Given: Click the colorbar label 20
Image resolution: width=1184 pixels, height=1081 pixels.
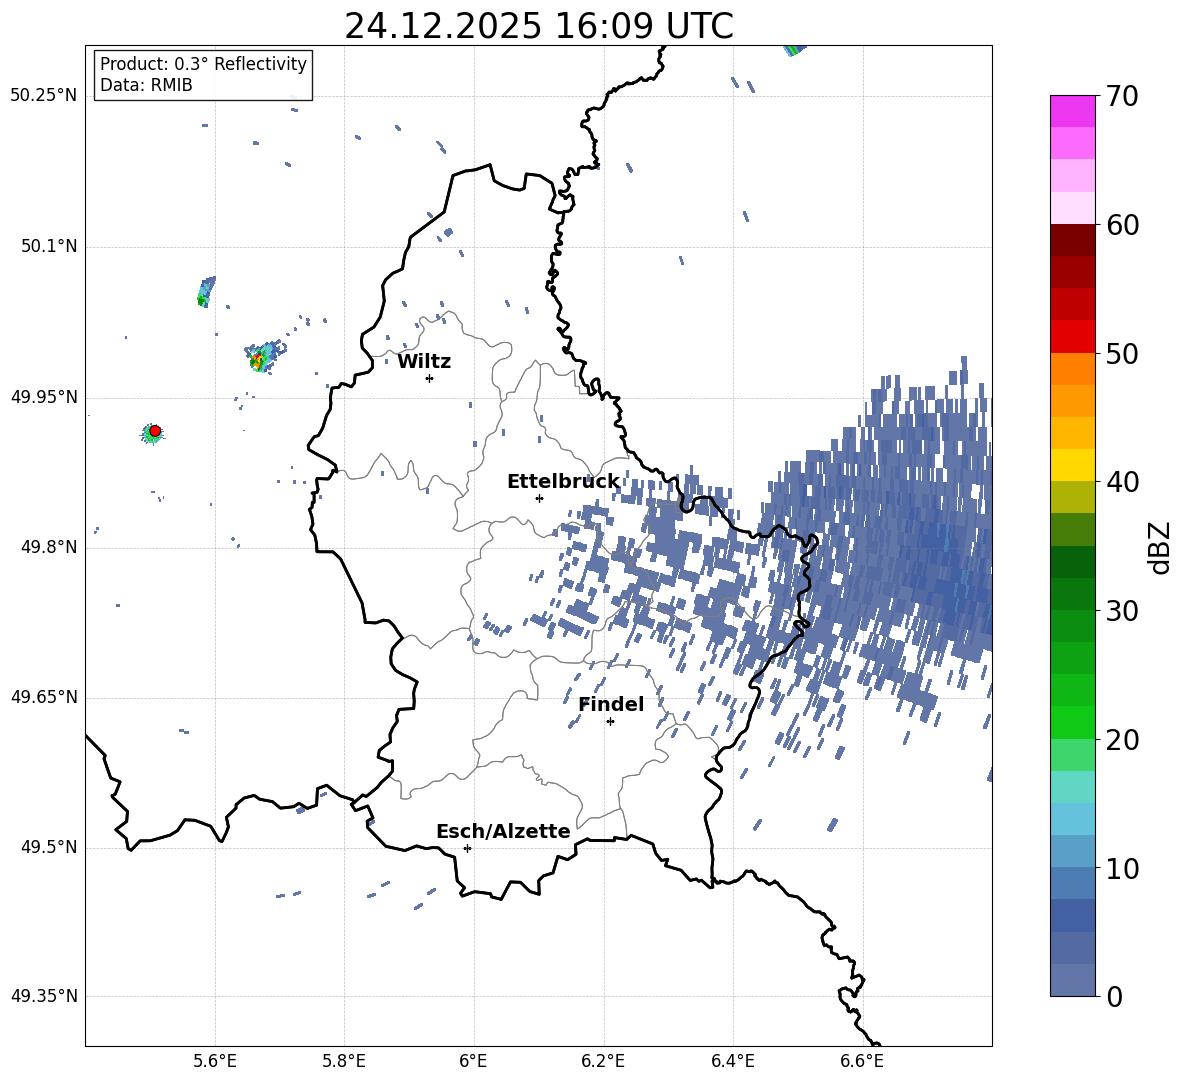Looking at the screenshot, I should click(1121, 740).
